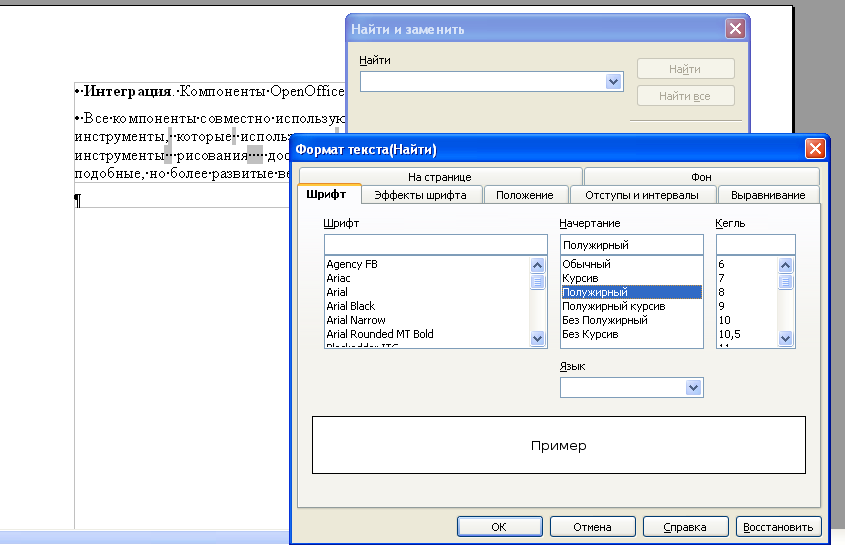
Task: Click the Найти все button
Action: click(685, 96)
